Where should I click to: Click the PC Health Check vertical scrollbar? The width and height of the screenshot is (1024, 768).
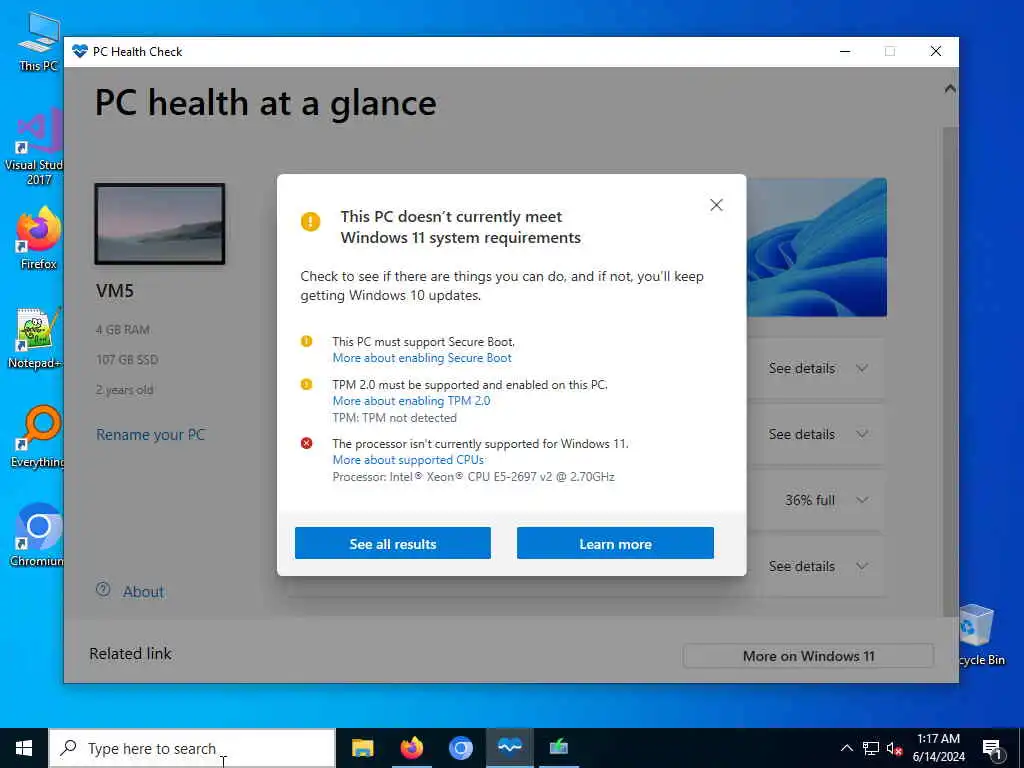[x=950, y=372]
